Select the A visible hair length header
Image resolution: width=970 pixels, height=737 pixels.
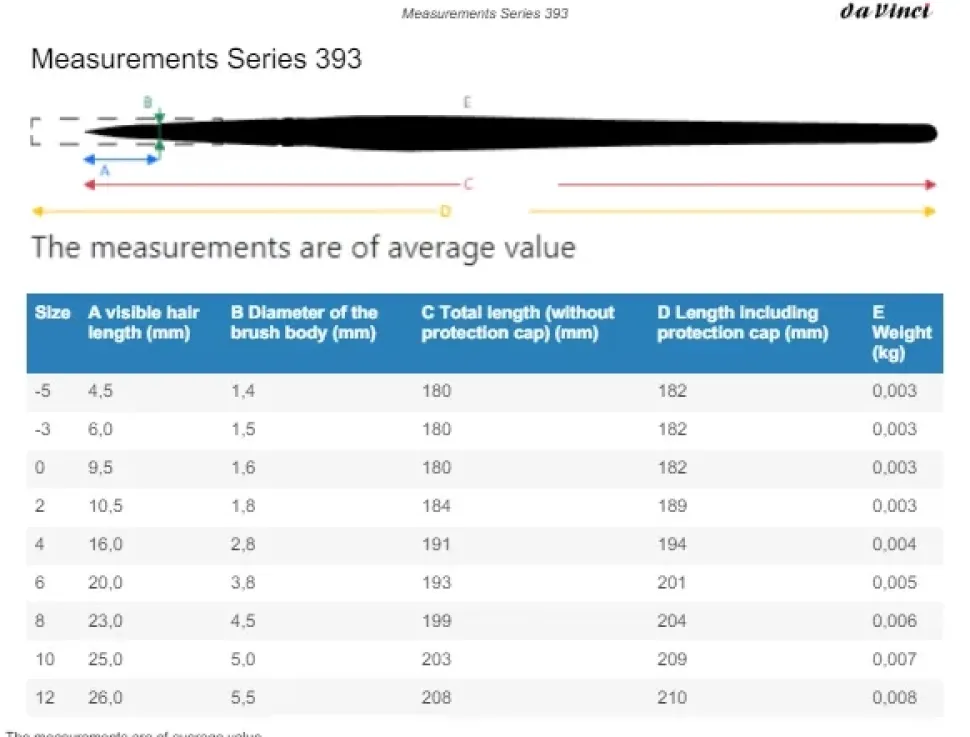pos(144,323)
